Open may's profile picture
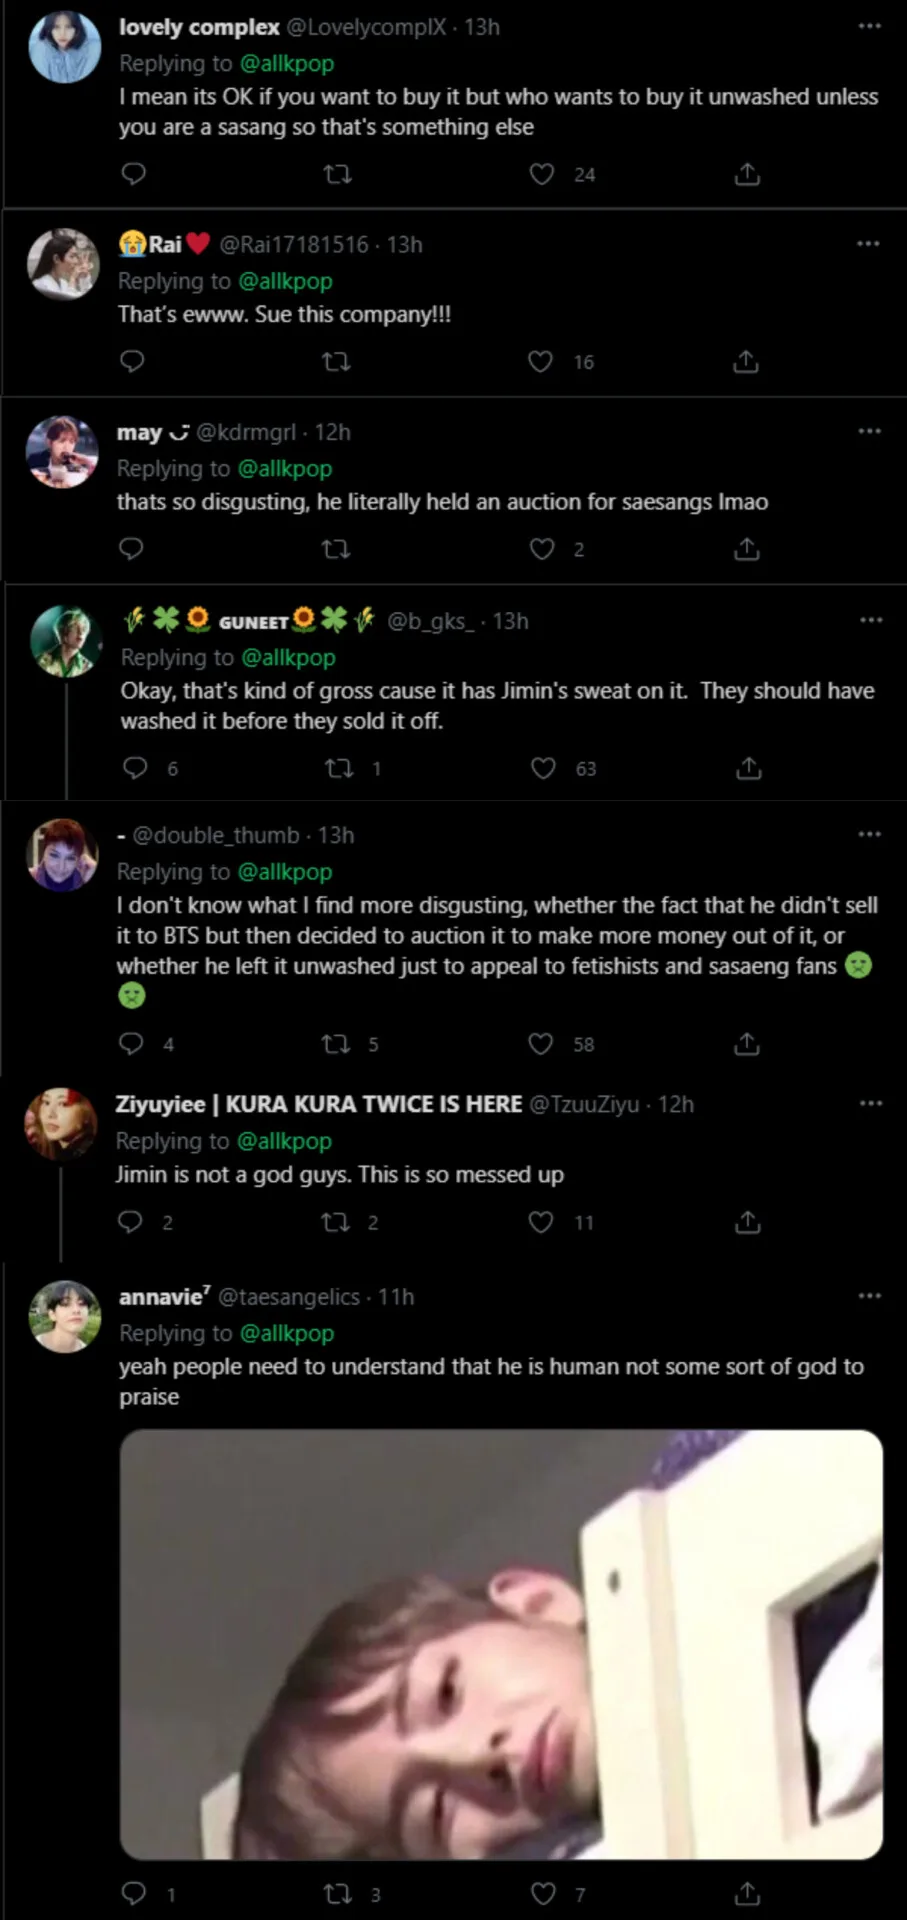 pos(62,452)
